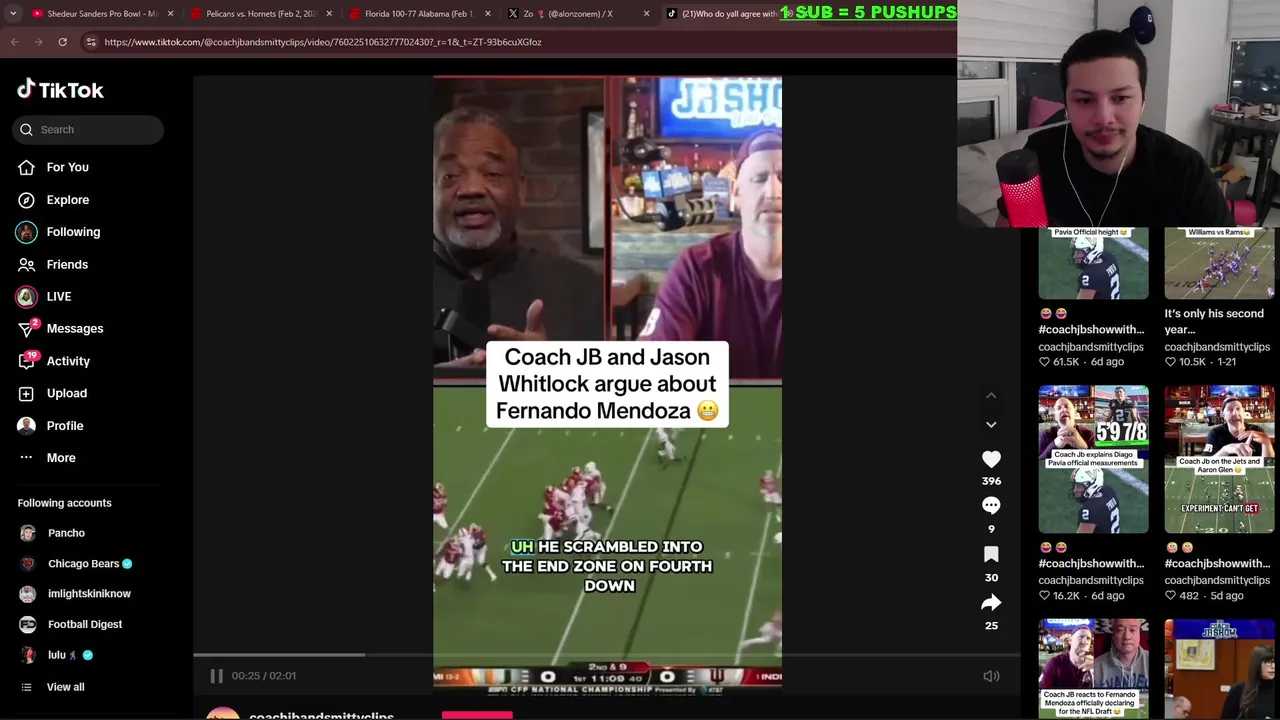The height and width of the screenshot is (720, 1280).
Task: Toggle the video mute speaker icon
Action: 991,676
